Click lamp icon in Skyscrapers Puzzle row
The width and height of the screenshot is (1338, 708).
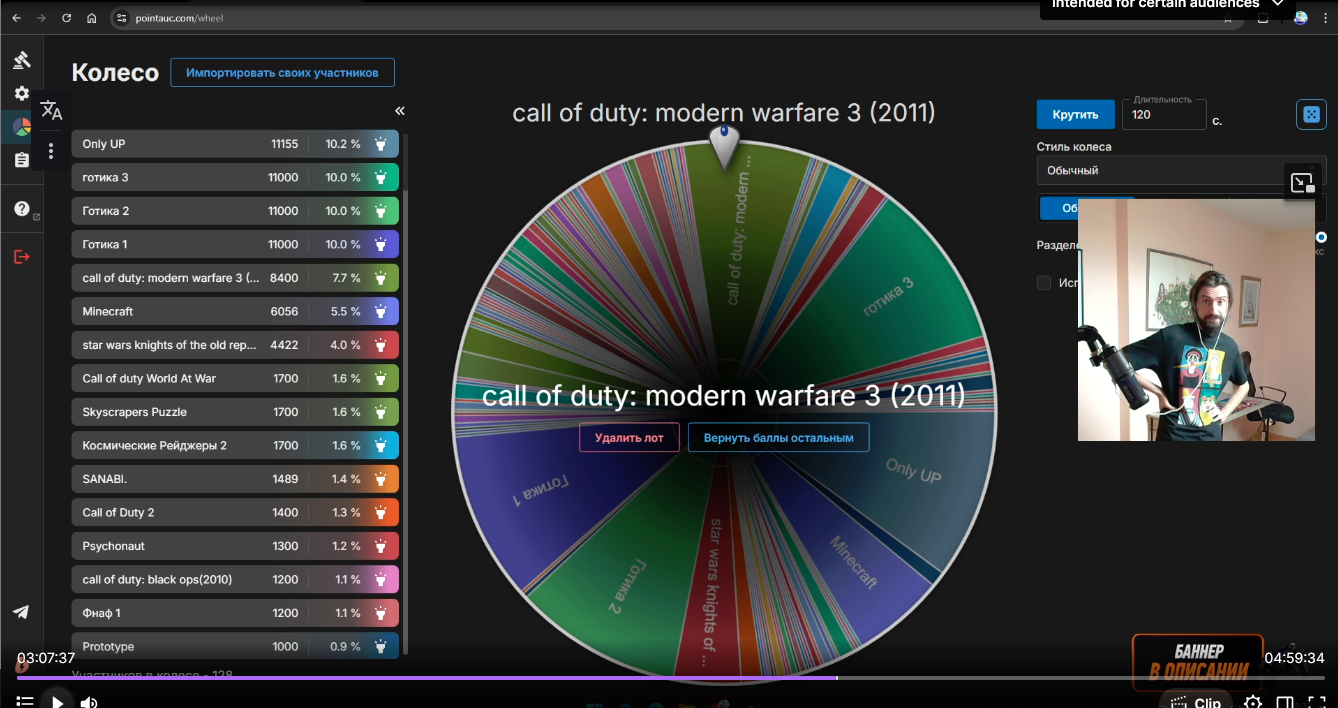pyautogui.click(x=381, y=412)
